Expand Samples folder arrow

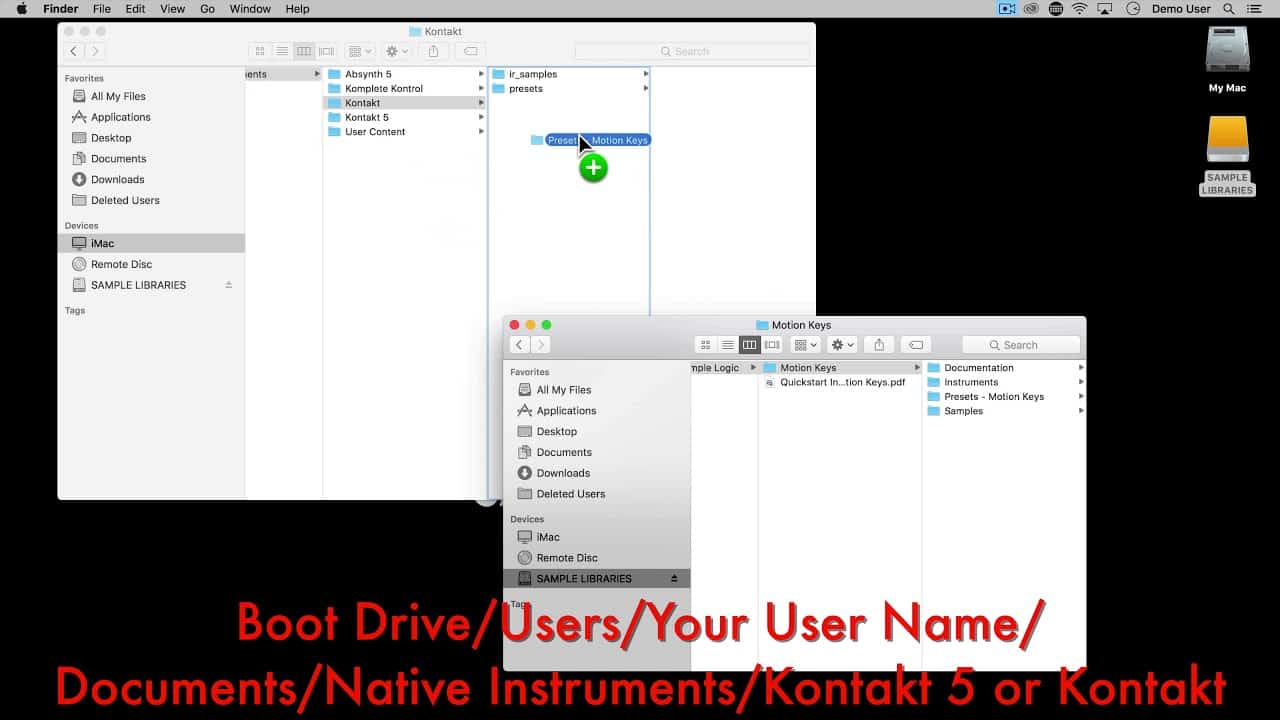[x=1081, y=411]
